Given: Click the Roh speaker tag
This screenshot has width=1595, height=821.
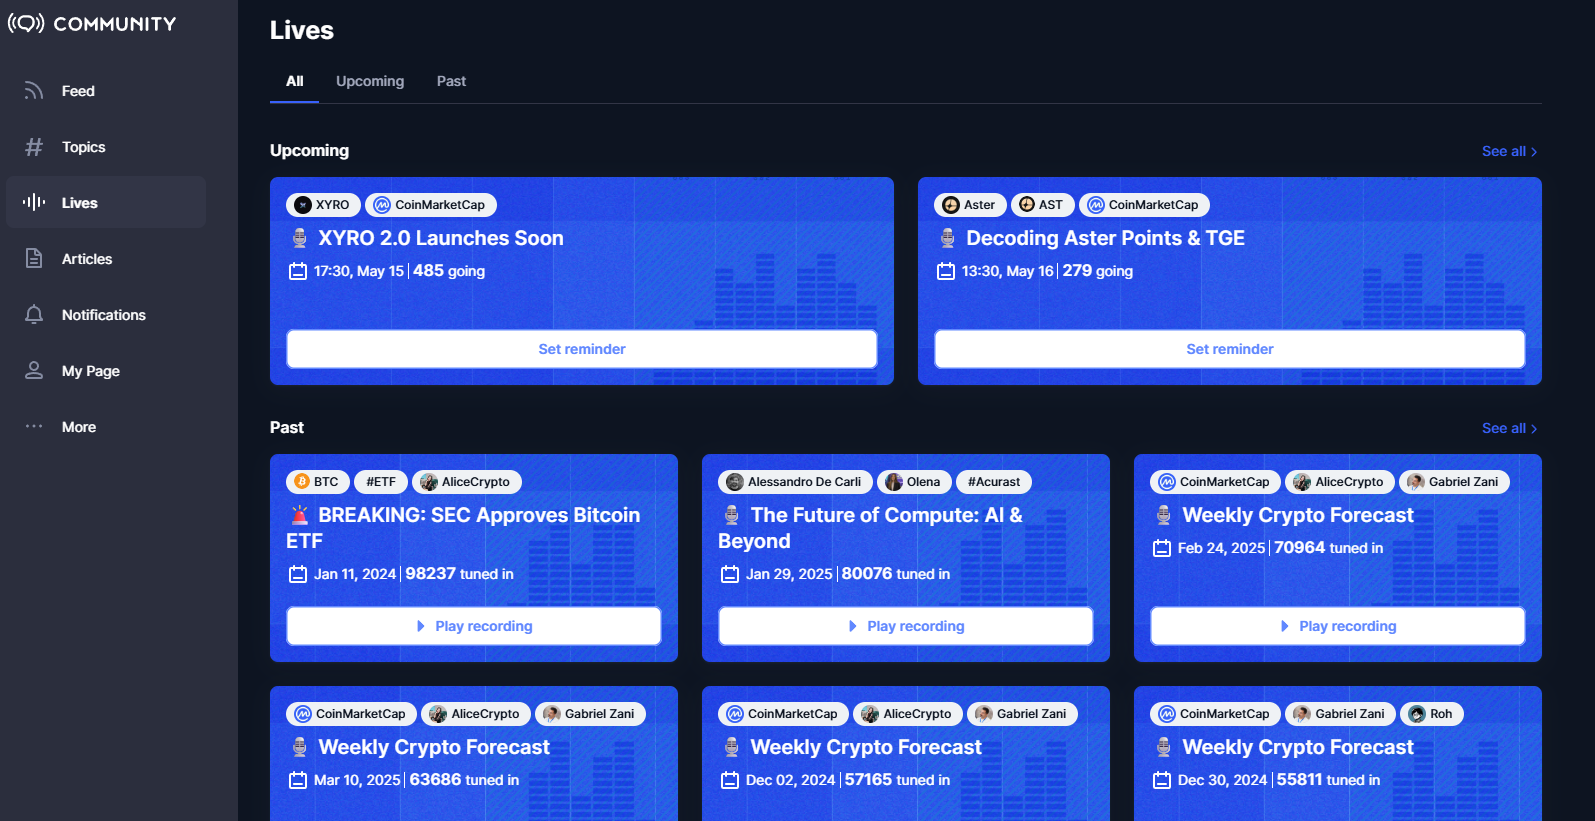Looking at the screenshot, I should click(1431, 714).
